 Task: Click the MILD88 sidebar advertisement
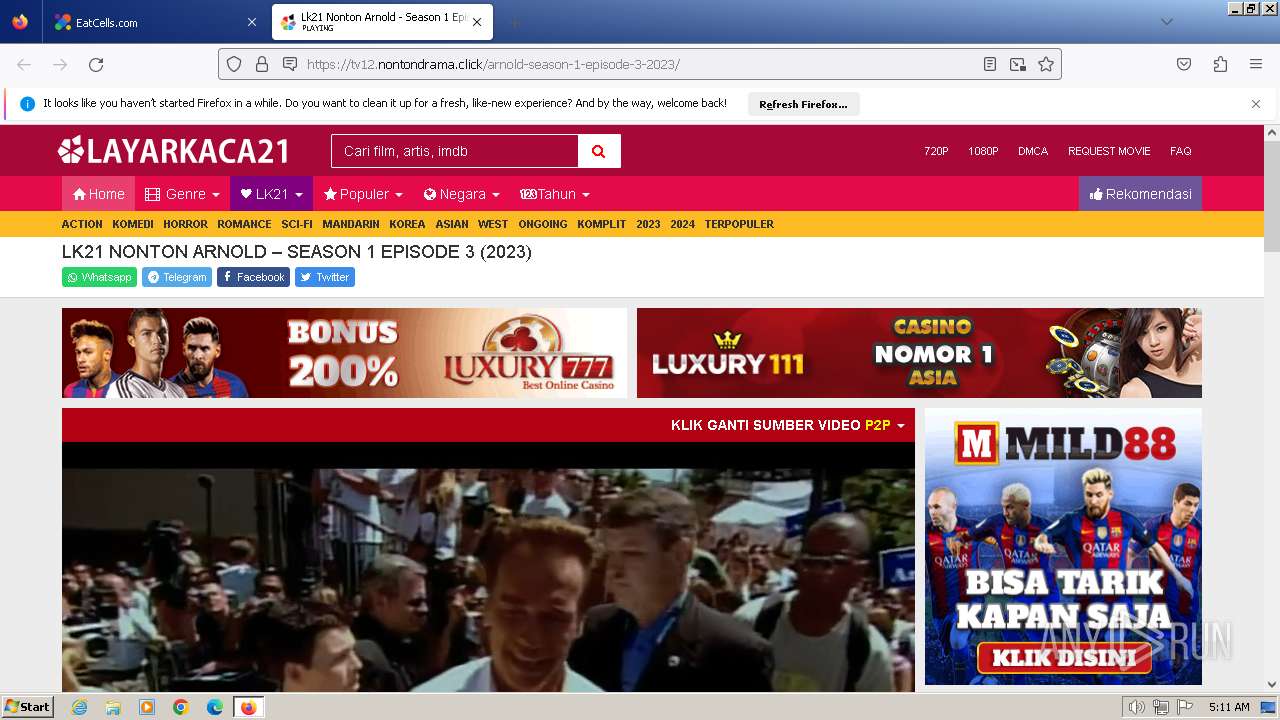click(1063, 546)
